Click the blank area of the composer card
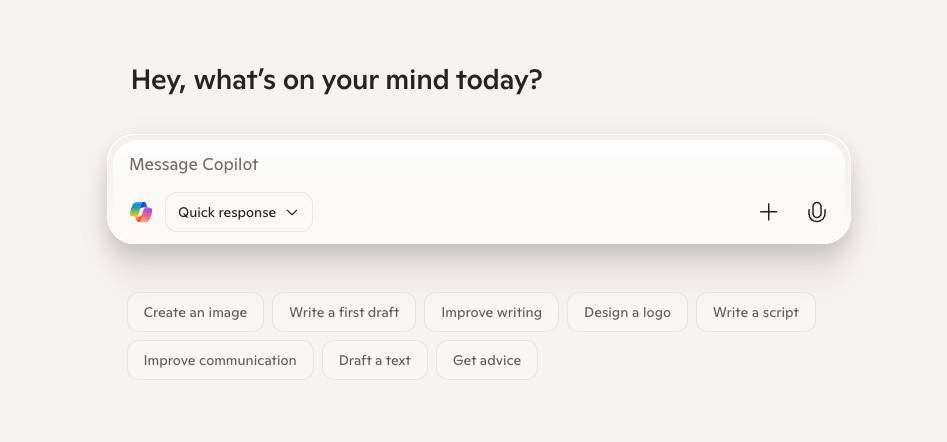 pyautogui.click(x=531, y=212)
